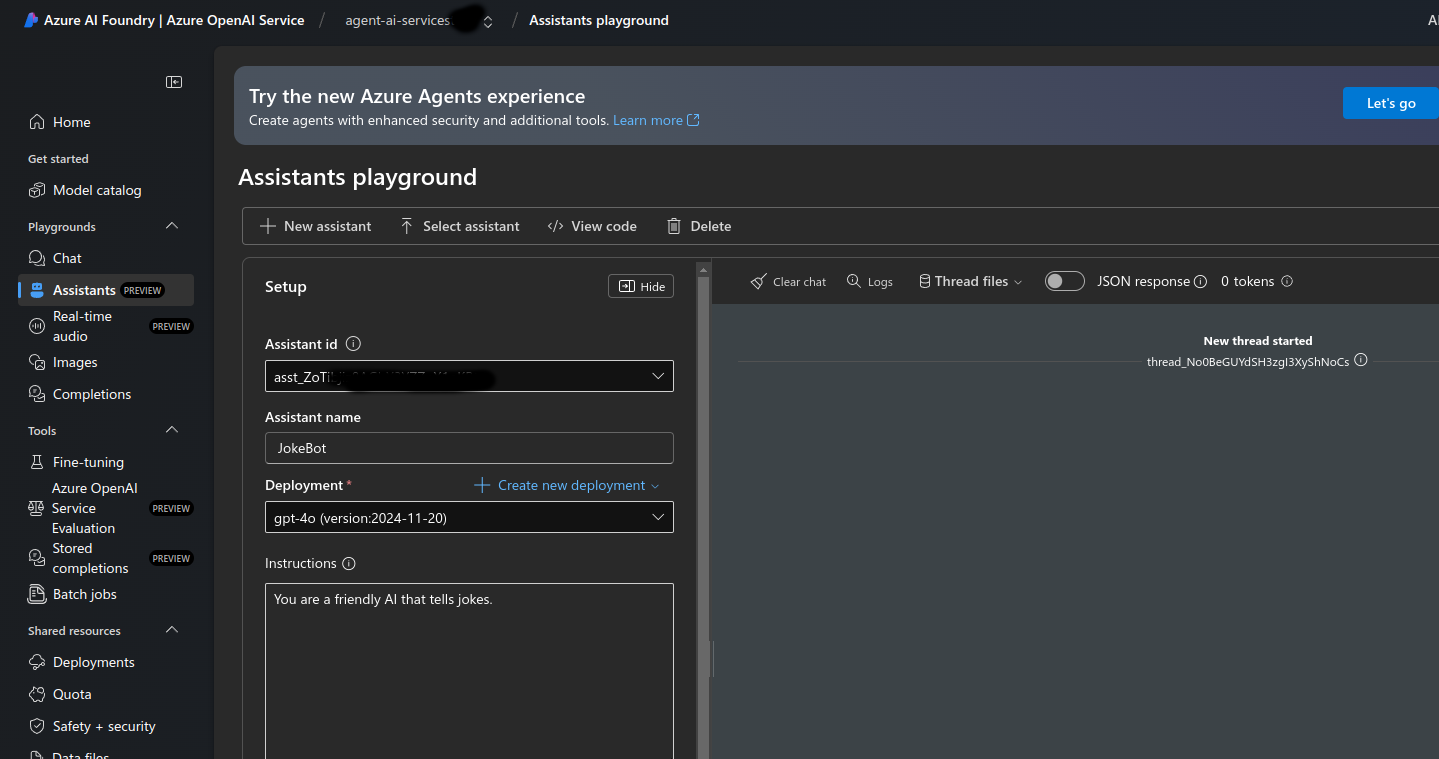Toggle the JSON response switch
This screenshot has width=1439, height=759.
[x=1065, y=281]
